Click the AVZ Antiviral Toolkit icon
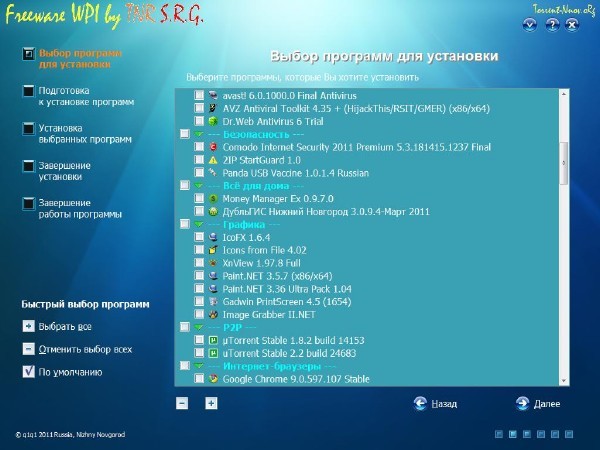Screen dimensions: 600x450 pos(213,108)
